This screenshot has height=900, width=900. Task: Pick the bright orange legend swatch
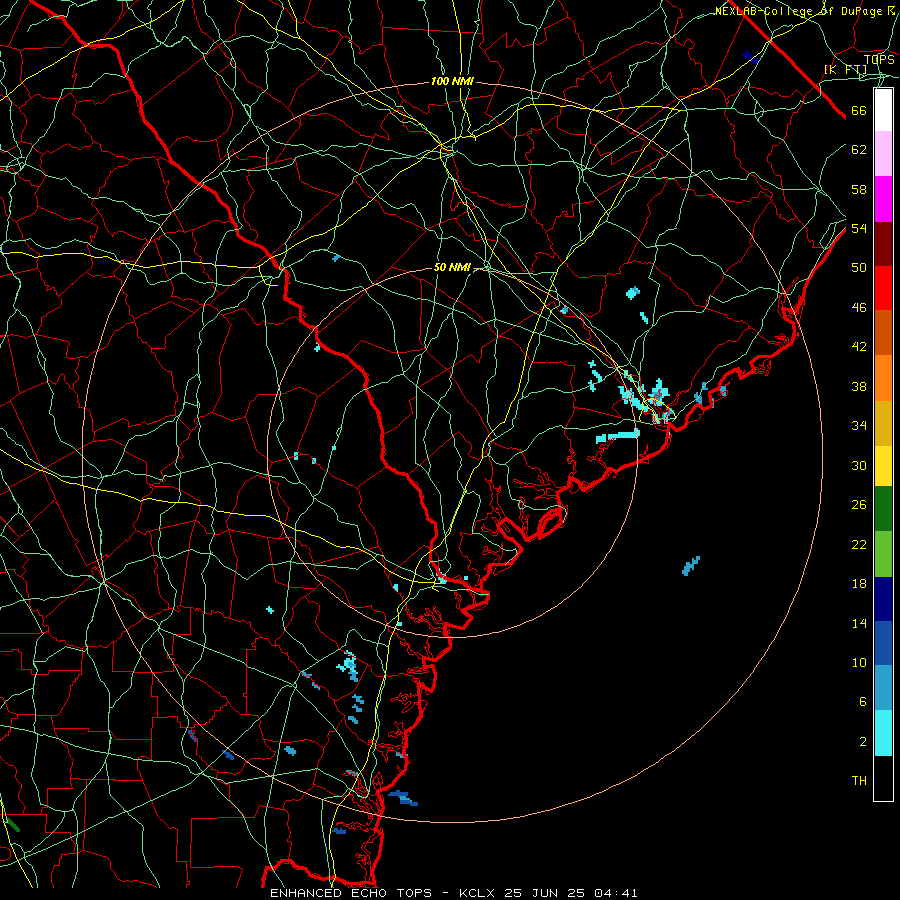(x=883, y=378)
